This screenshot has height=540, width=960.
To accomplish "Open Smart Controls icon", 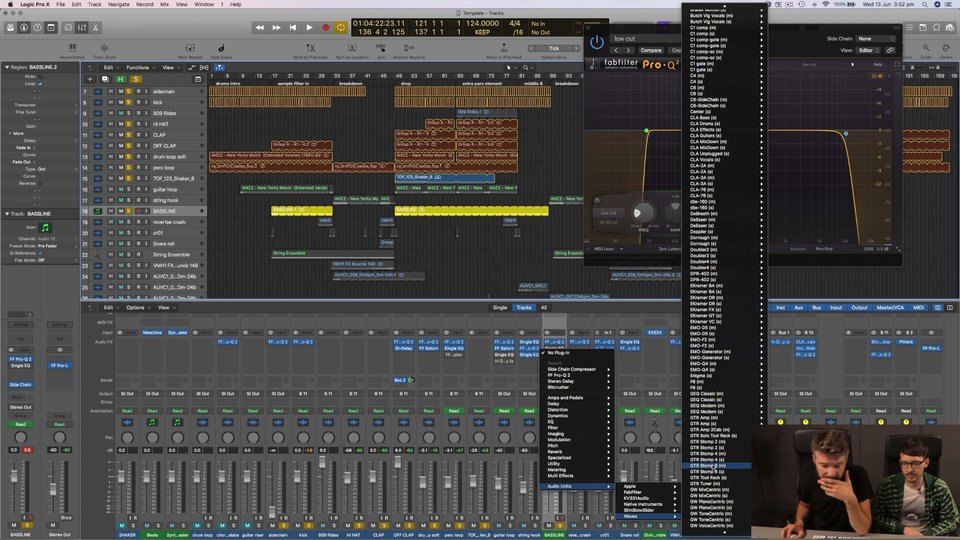I will pos(69,28).
